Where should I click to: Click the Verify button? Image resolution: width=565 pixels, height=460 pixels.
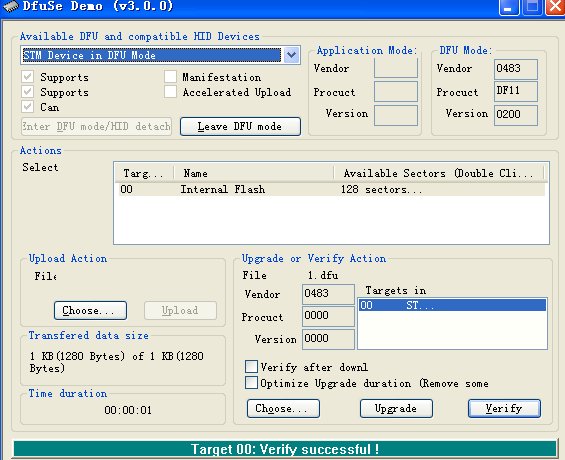point(504,408)
